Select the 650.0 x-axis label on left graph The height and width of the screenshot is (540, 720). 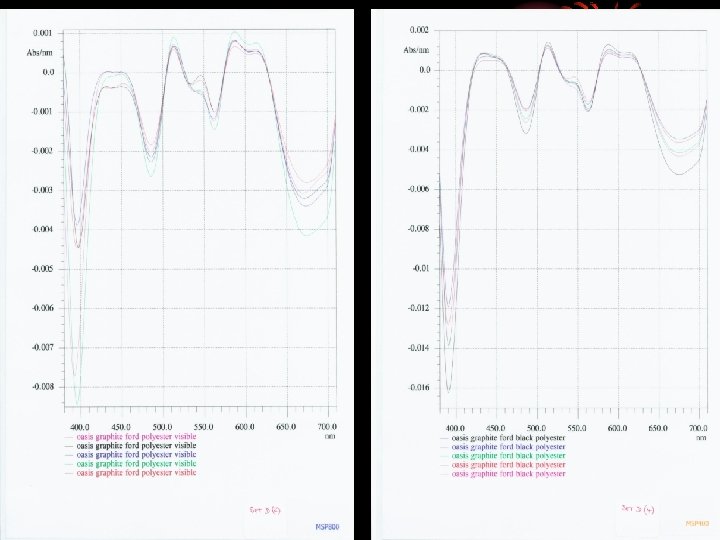click(286, 427)
